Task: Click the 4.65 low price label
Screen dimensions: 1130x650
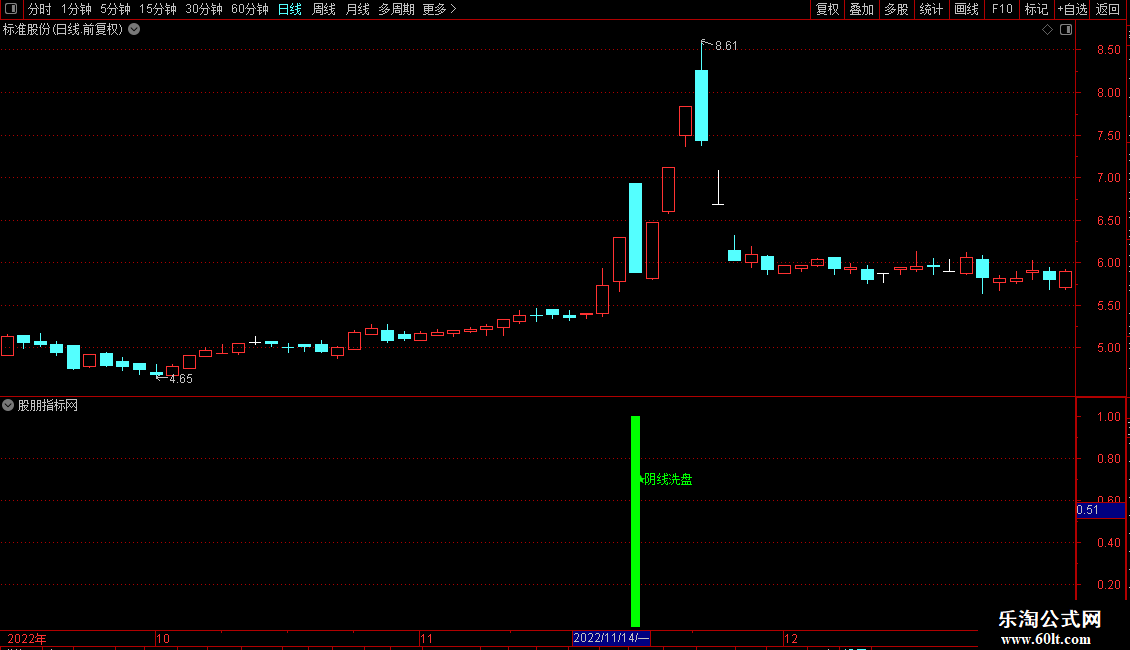Action: tap(181, 379)
